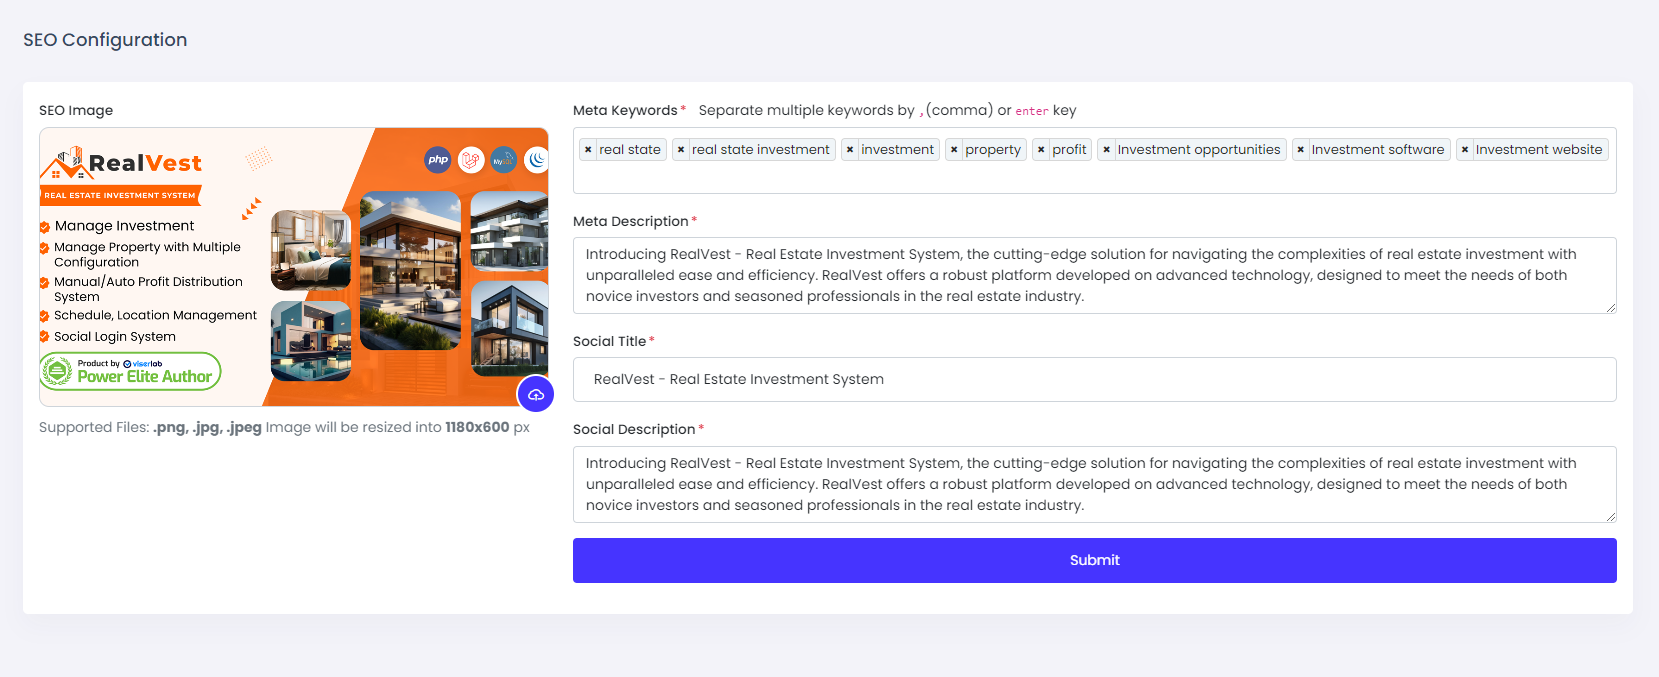Remove the "Investment website" keyword tag
1659x677 pixels.
[x=1465, y=150]
